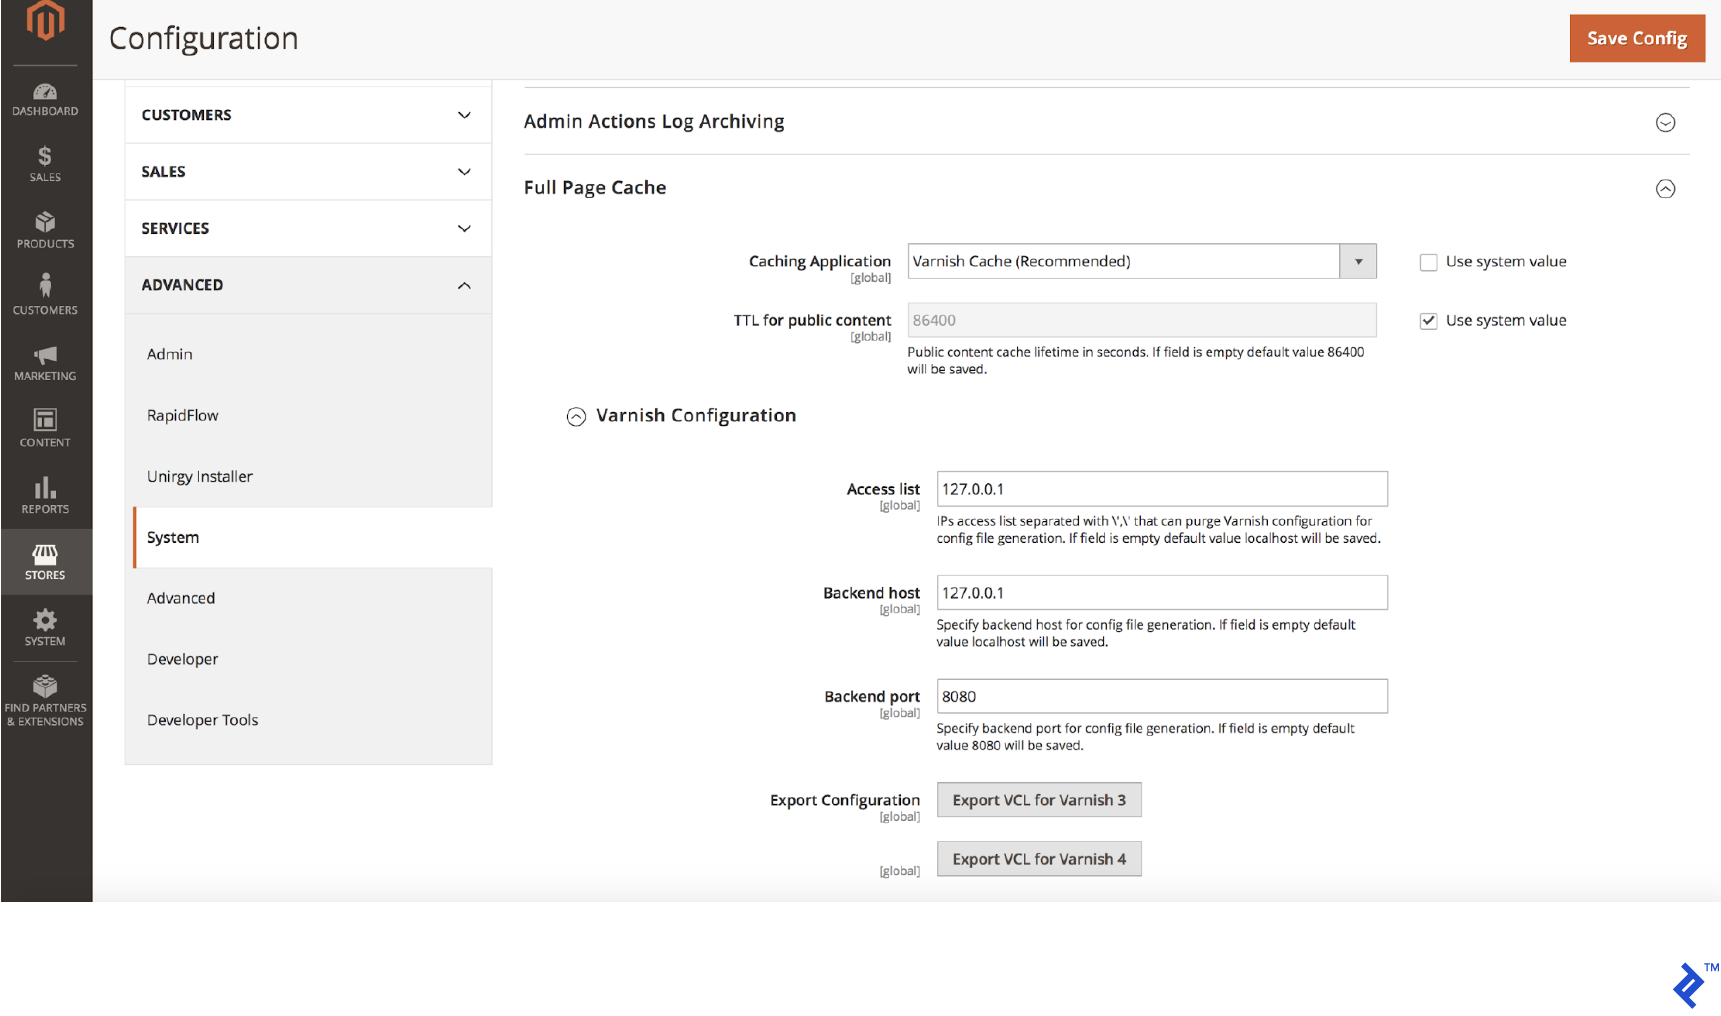Open the Developer Tools menu item
This screenshot has width=1721, height=1016.
[x=202, y=719]
